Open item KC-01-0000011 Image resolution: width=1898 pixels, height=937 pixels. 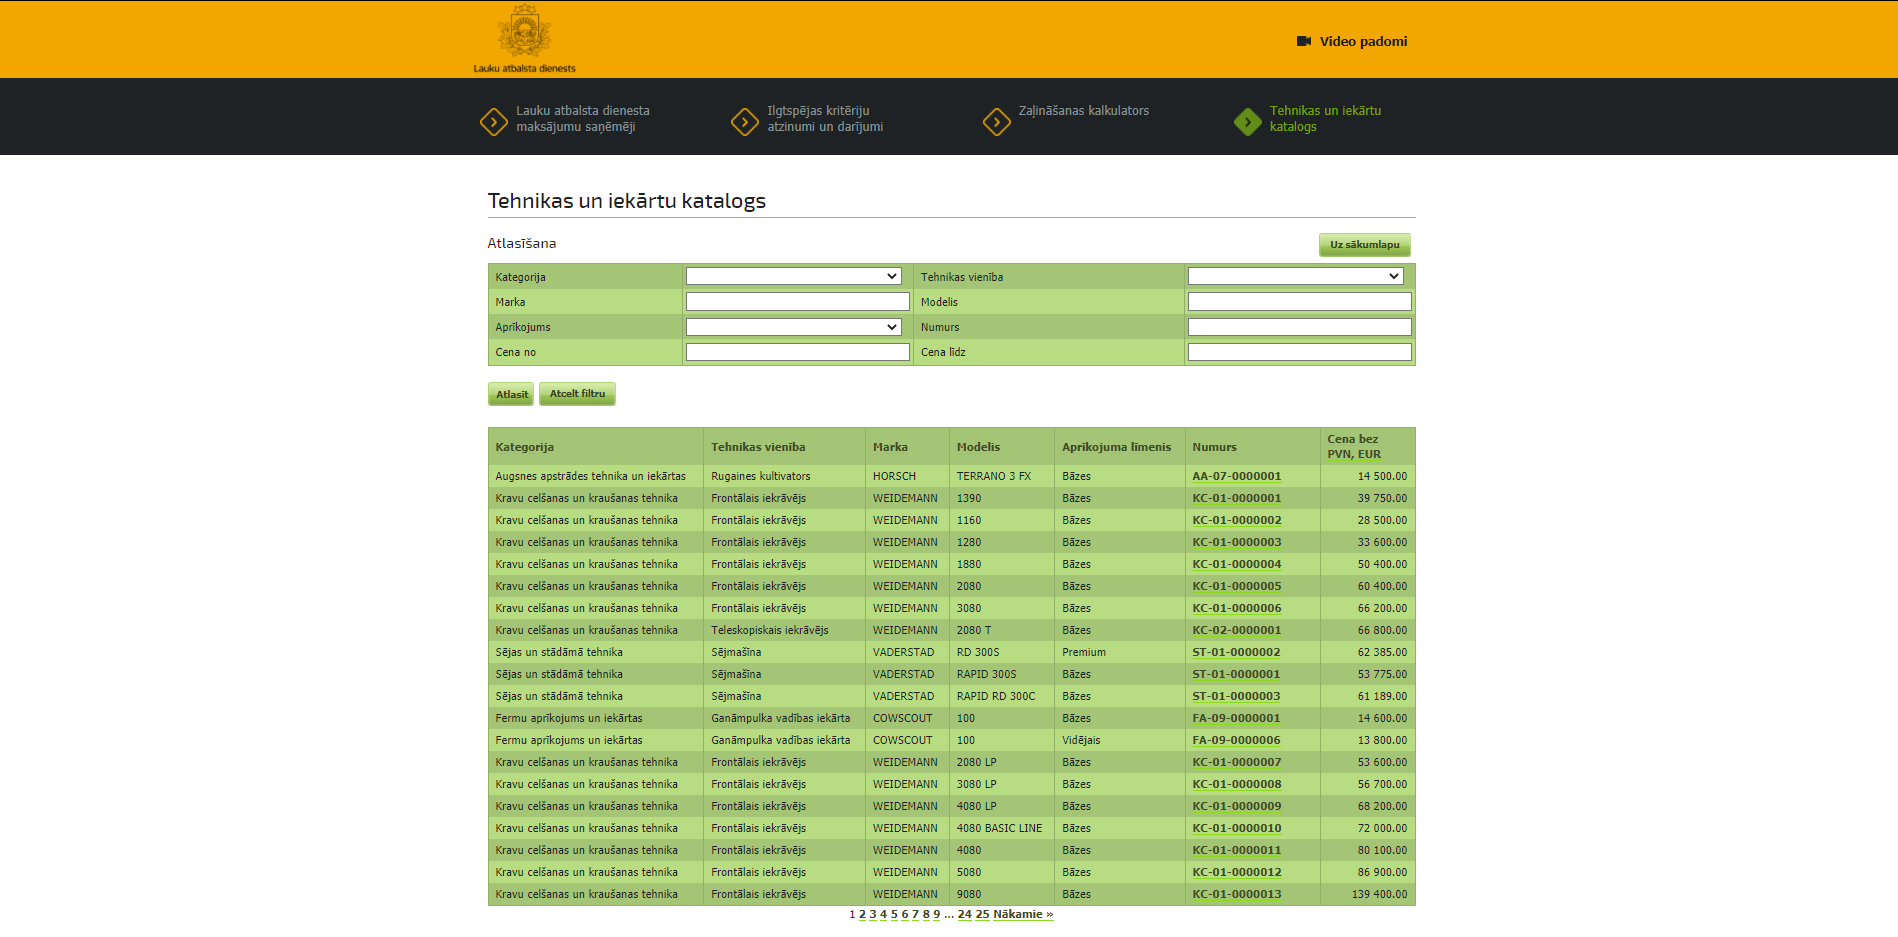coord(1236,850)
